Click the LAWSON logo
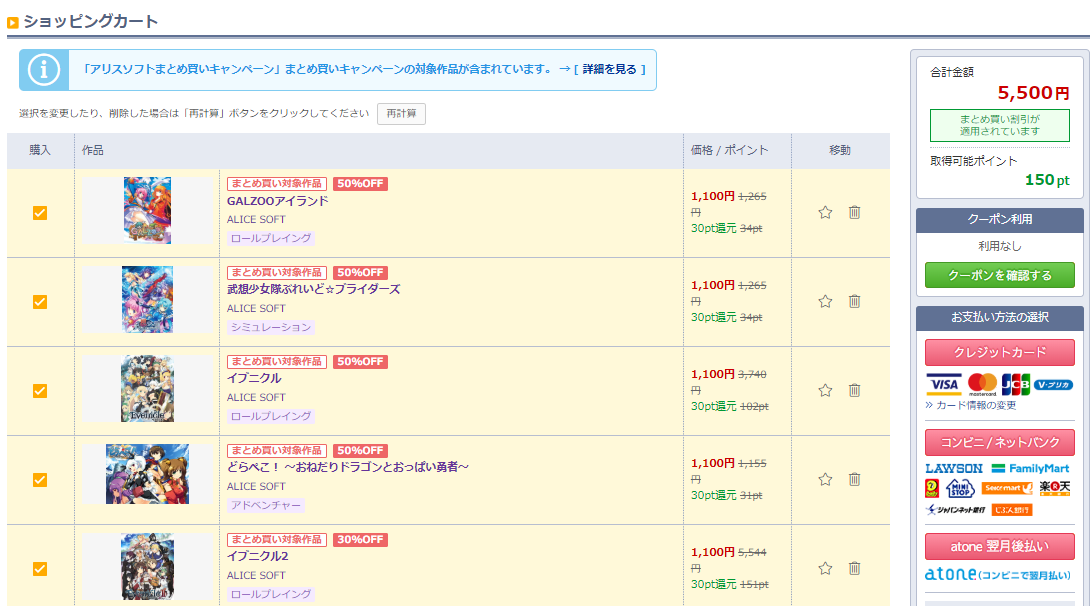Image resolution: width=1092 pixels, height=606 pixels. [954, 469]
